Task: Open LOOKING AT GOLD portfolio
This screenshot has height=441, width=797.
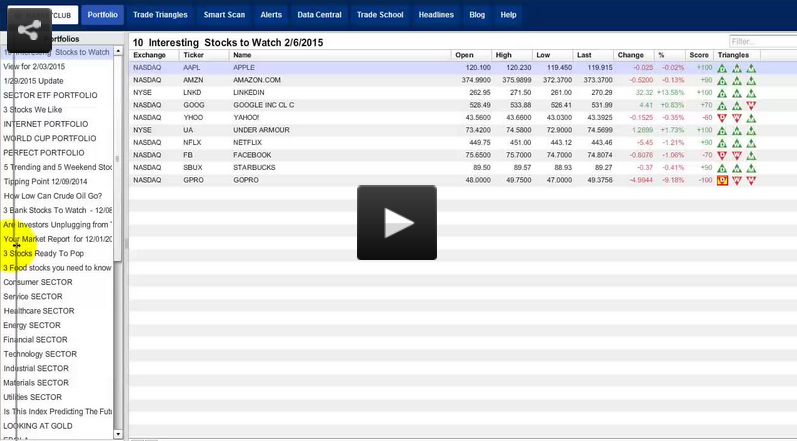Action: coord(38,426)
